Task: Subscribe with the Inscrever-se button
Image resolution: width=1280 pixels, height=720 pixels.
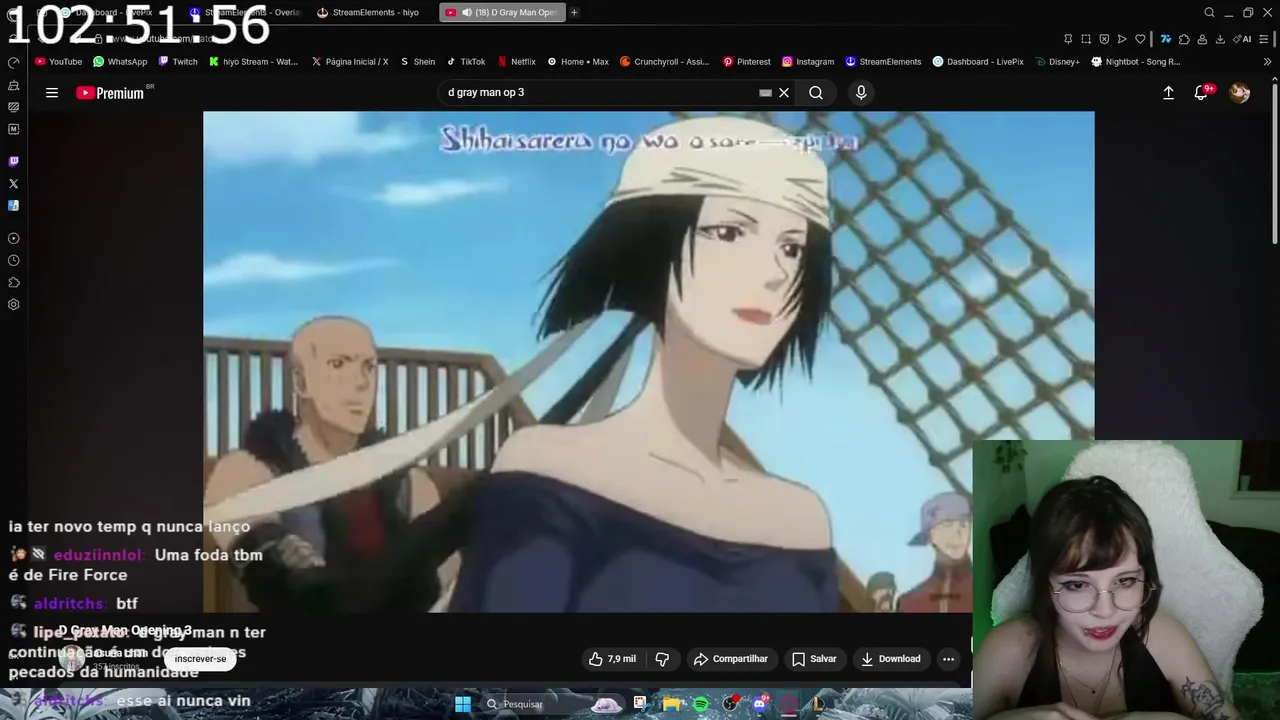Action: pos(200,659)
